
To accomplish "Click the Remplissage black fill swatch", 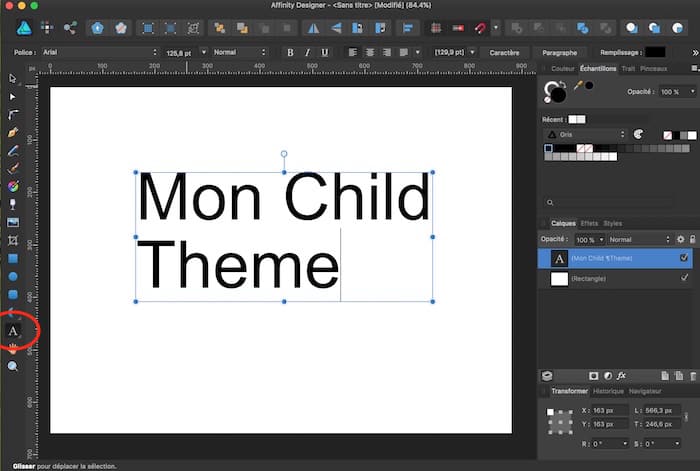I will 655,52.
